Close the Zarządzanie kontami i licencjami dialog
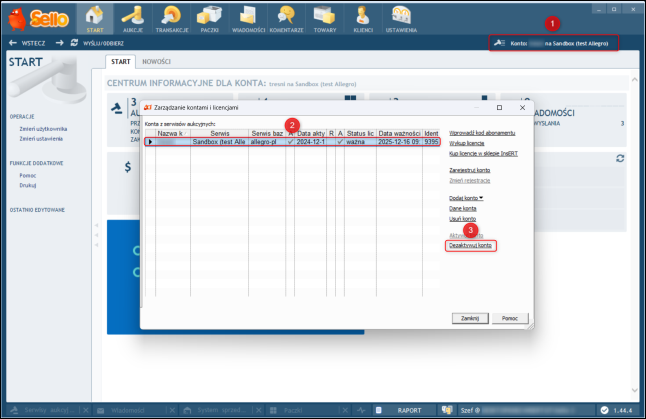 pos(522,108)
